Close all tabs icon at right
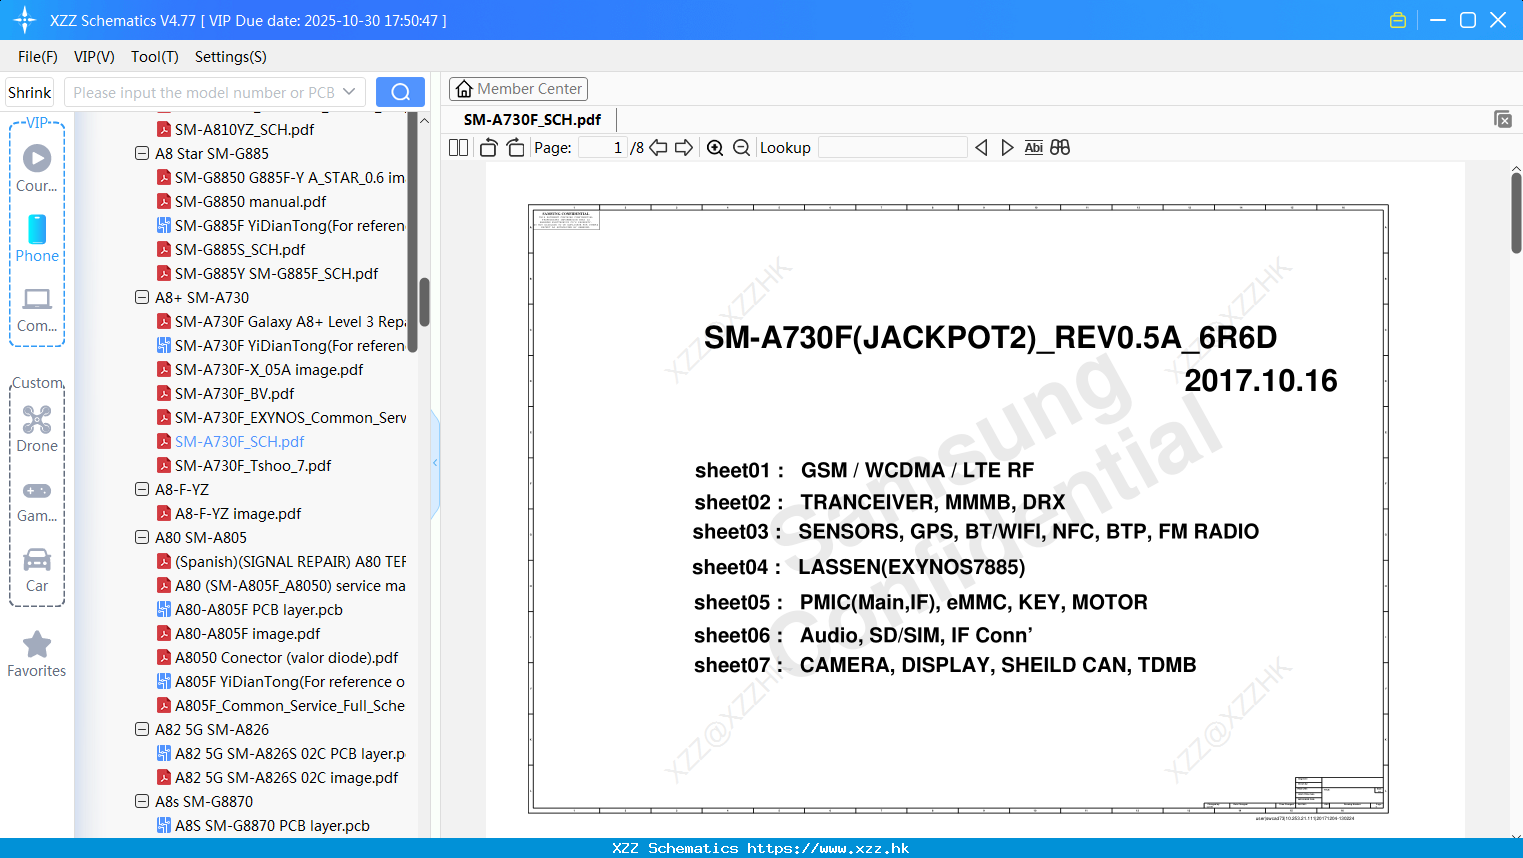This screenshot has height=858, width=1523. tap(1503, 119)
